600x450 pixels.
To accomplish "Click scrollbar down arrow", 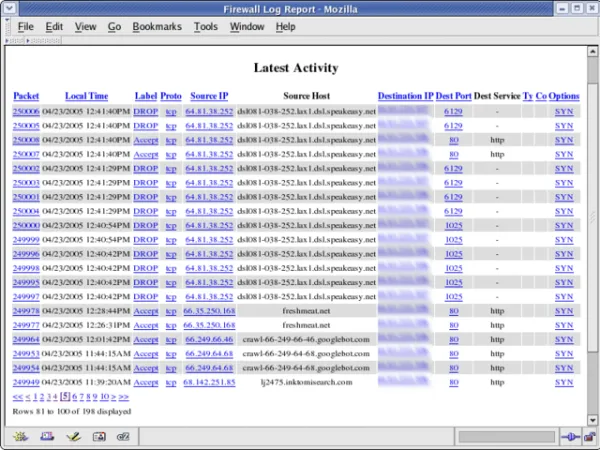I will coord(592,420).
